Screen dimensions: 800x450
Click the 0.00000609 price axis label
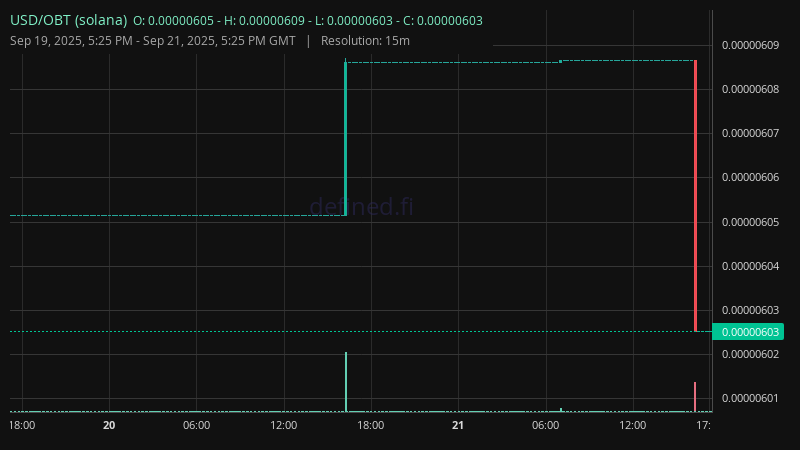point(751,45)
